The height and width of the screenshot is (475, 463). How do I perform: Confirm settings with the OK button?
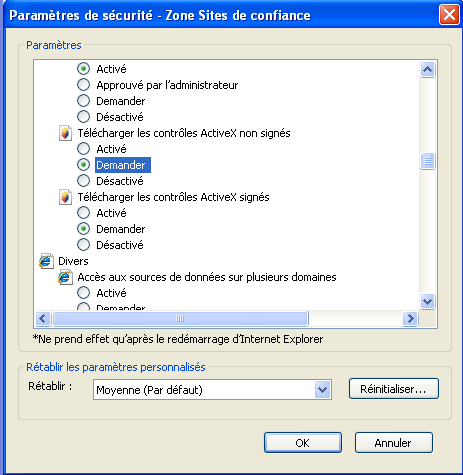303,443
